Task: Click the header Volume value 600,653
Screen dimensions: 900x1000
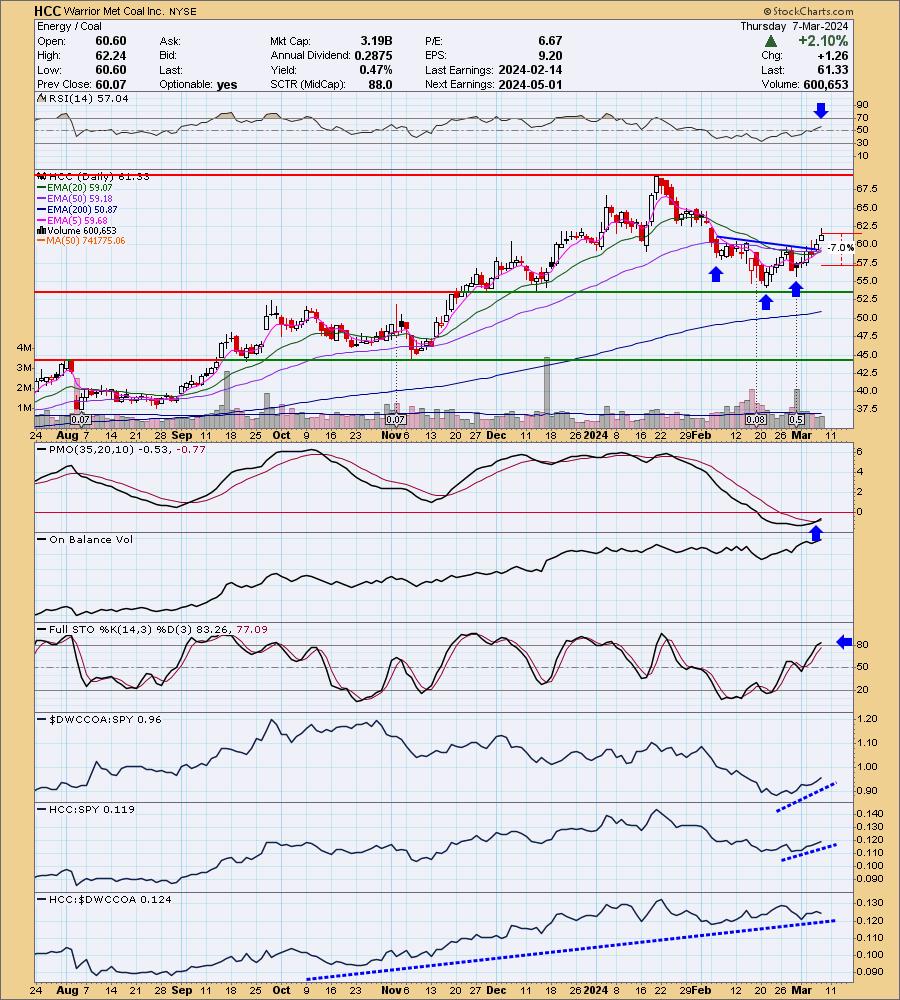Action: pos(825,85)
